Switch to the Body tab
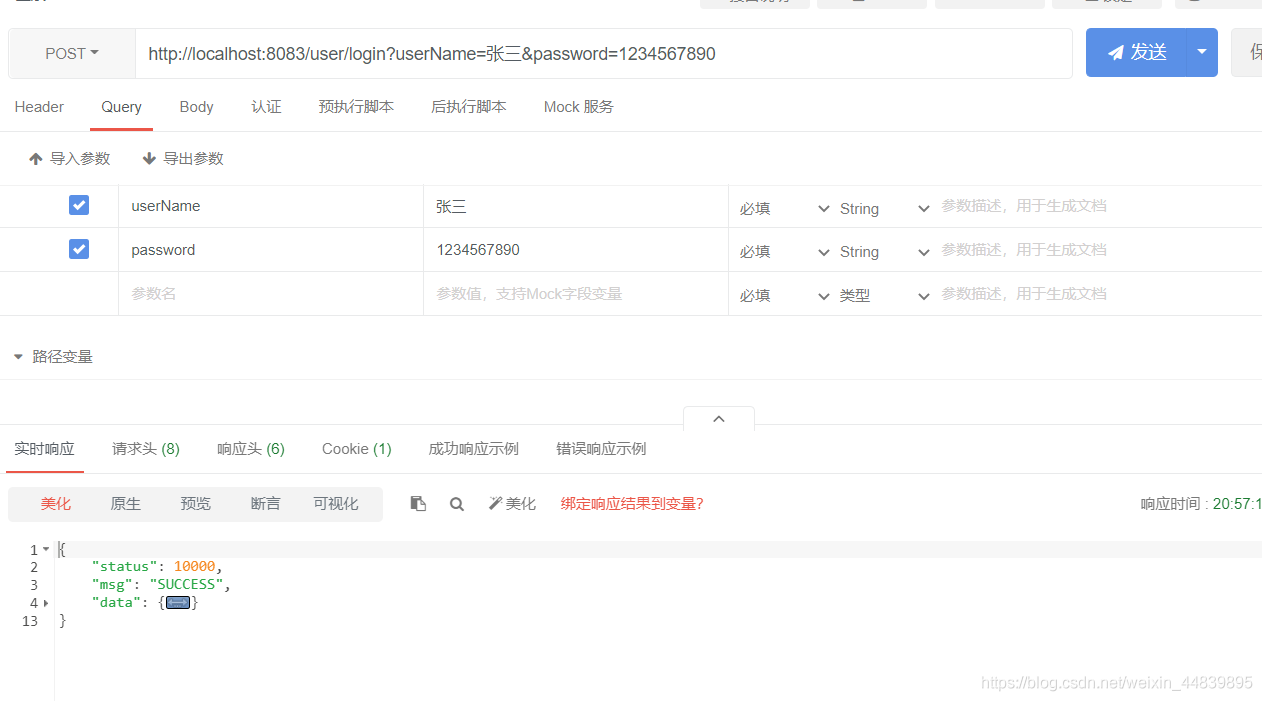1262x701 pixels. pos(197,107)
